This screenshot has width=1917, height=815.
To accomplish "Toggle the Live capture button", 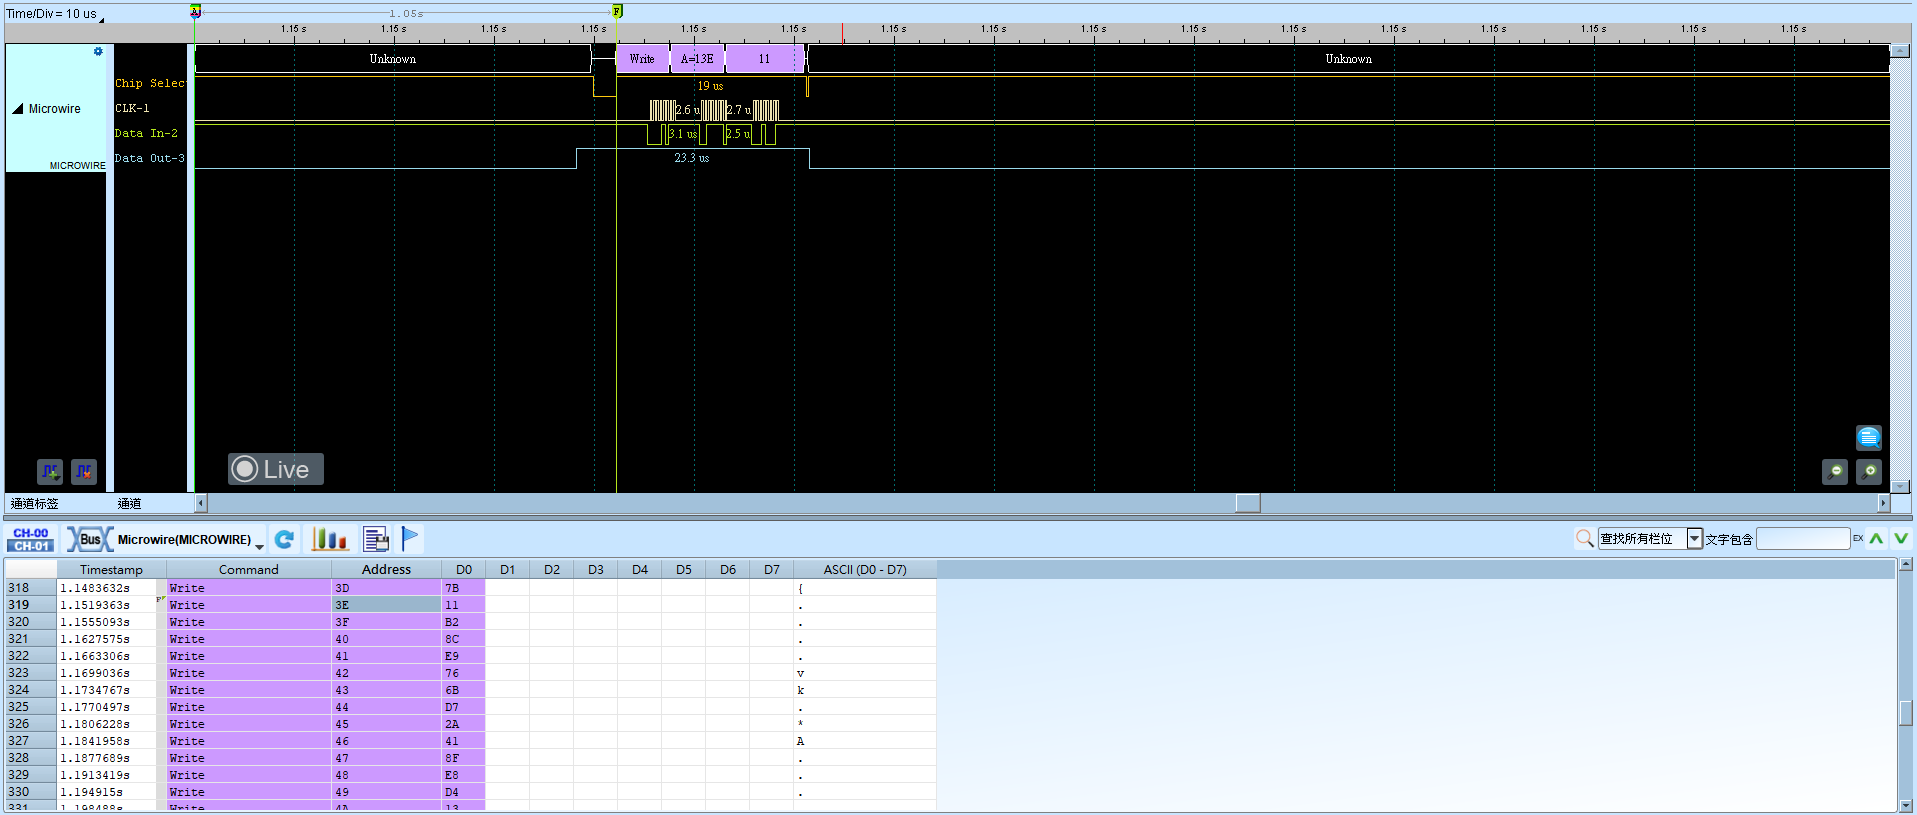I will coord(275,469).
